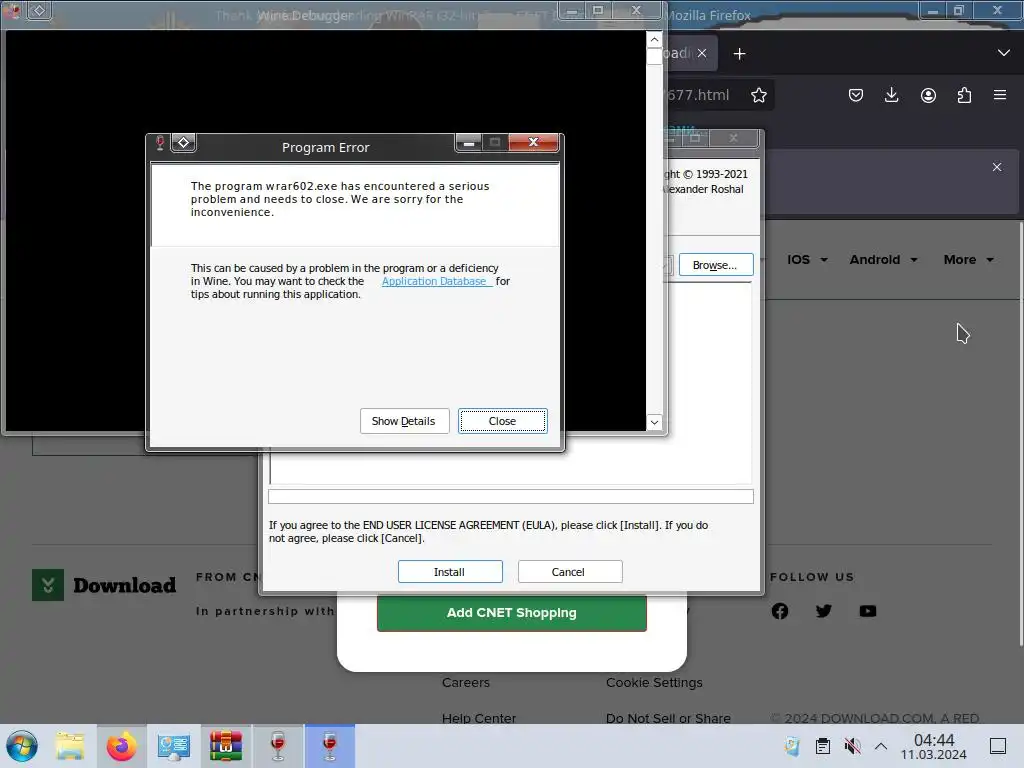Expand Firefox list all tabs chevron
This screenshot has width=1024, height=768.
[x=1004, y=53]
